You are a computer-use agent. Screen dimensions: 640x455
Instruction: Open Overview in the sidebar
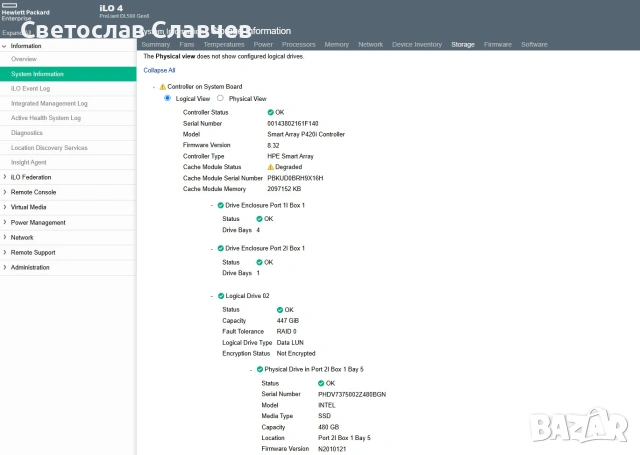pos(68,59)
